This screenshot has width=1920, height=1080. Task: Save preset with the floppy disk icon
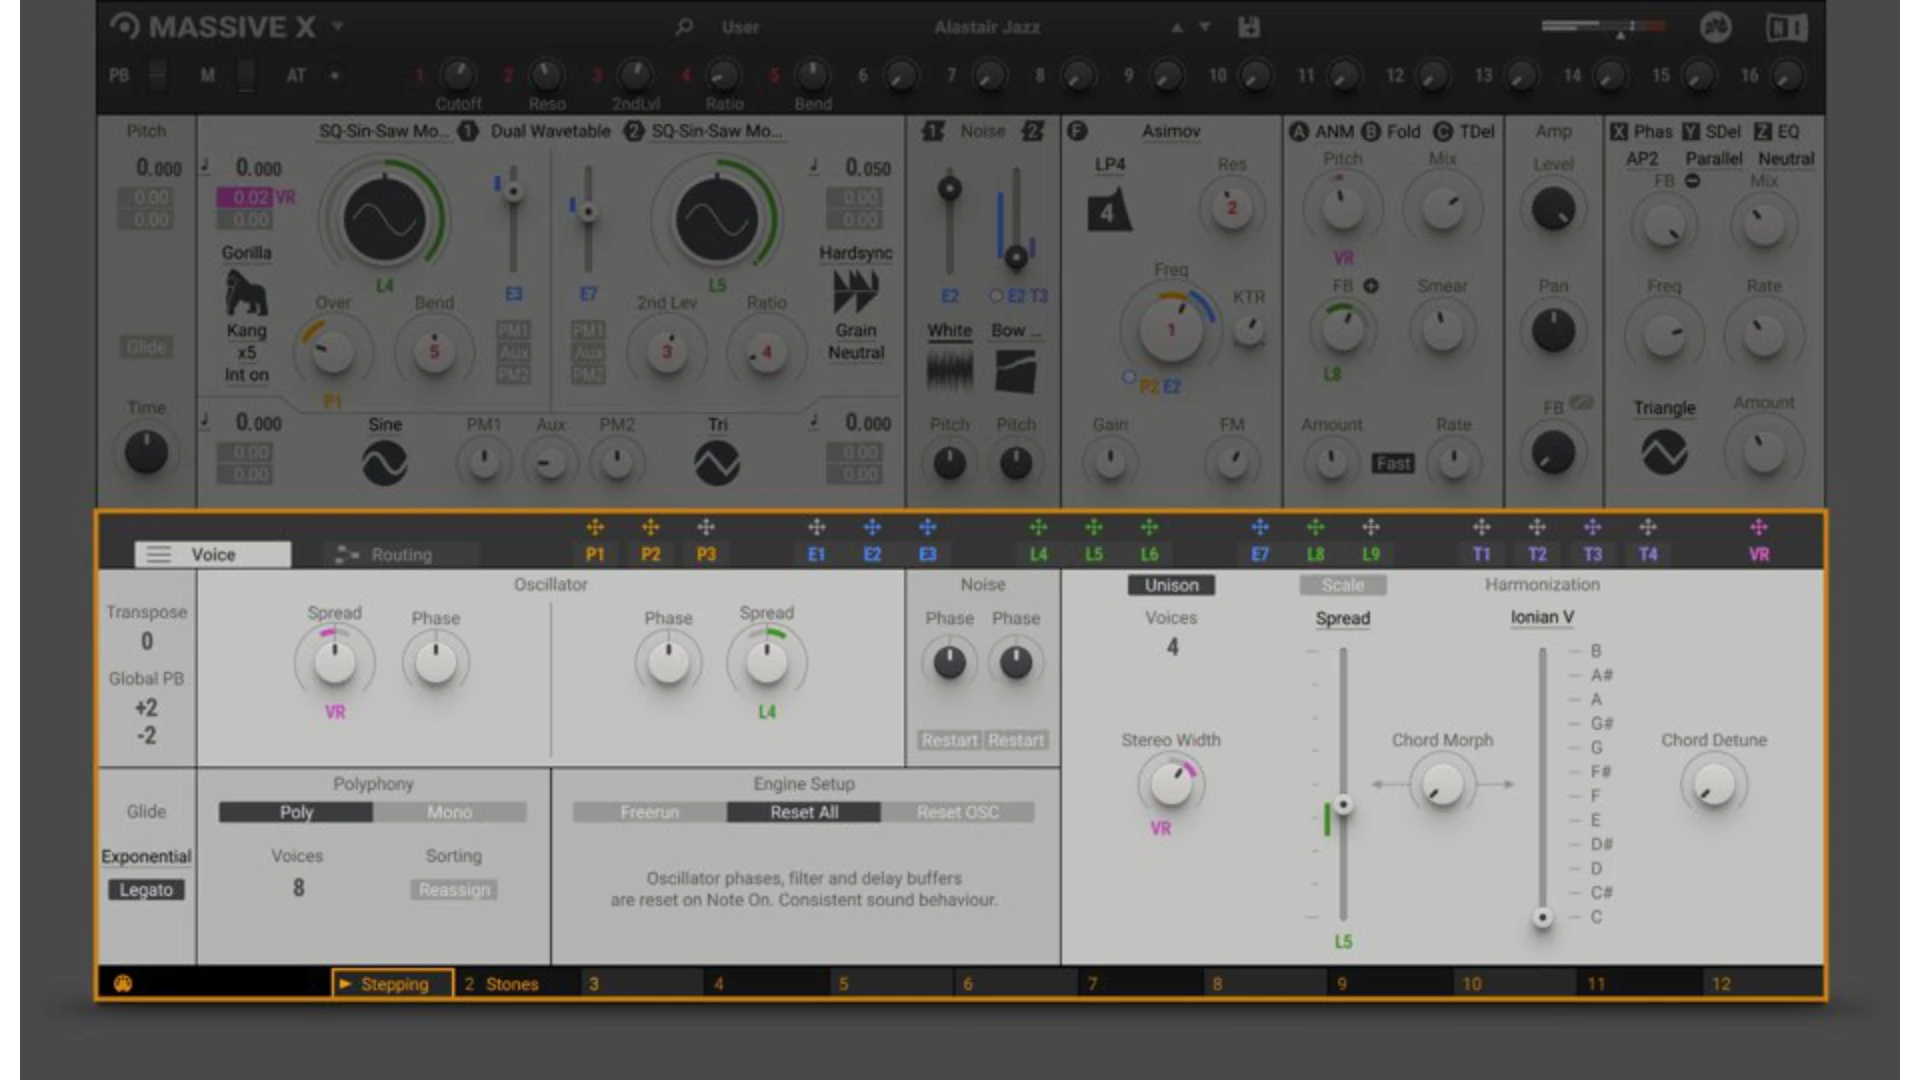click(1248, 27)
